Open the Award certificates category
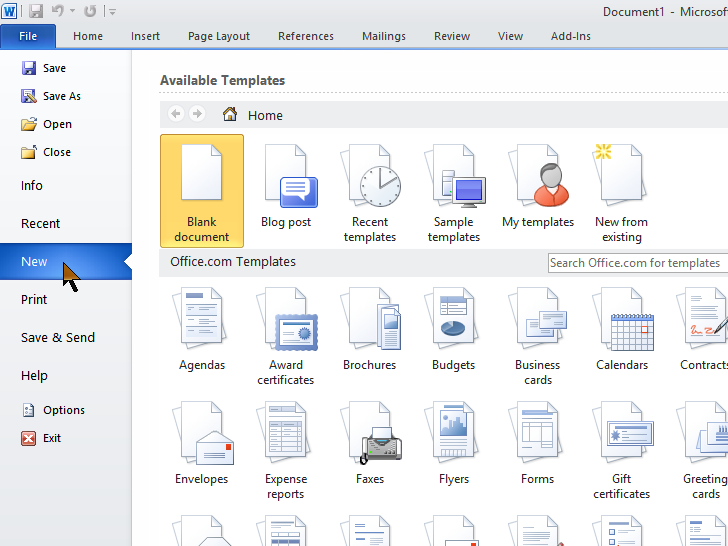 tap(286, 336)
